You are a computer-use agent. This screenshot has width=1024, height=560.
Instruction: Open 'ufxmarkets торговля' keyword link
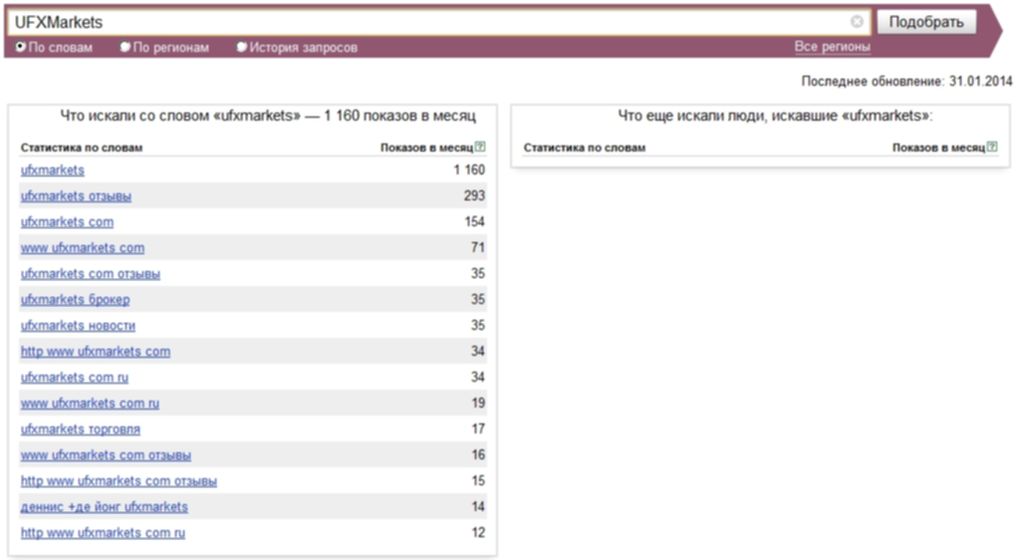tap(80, 429)
